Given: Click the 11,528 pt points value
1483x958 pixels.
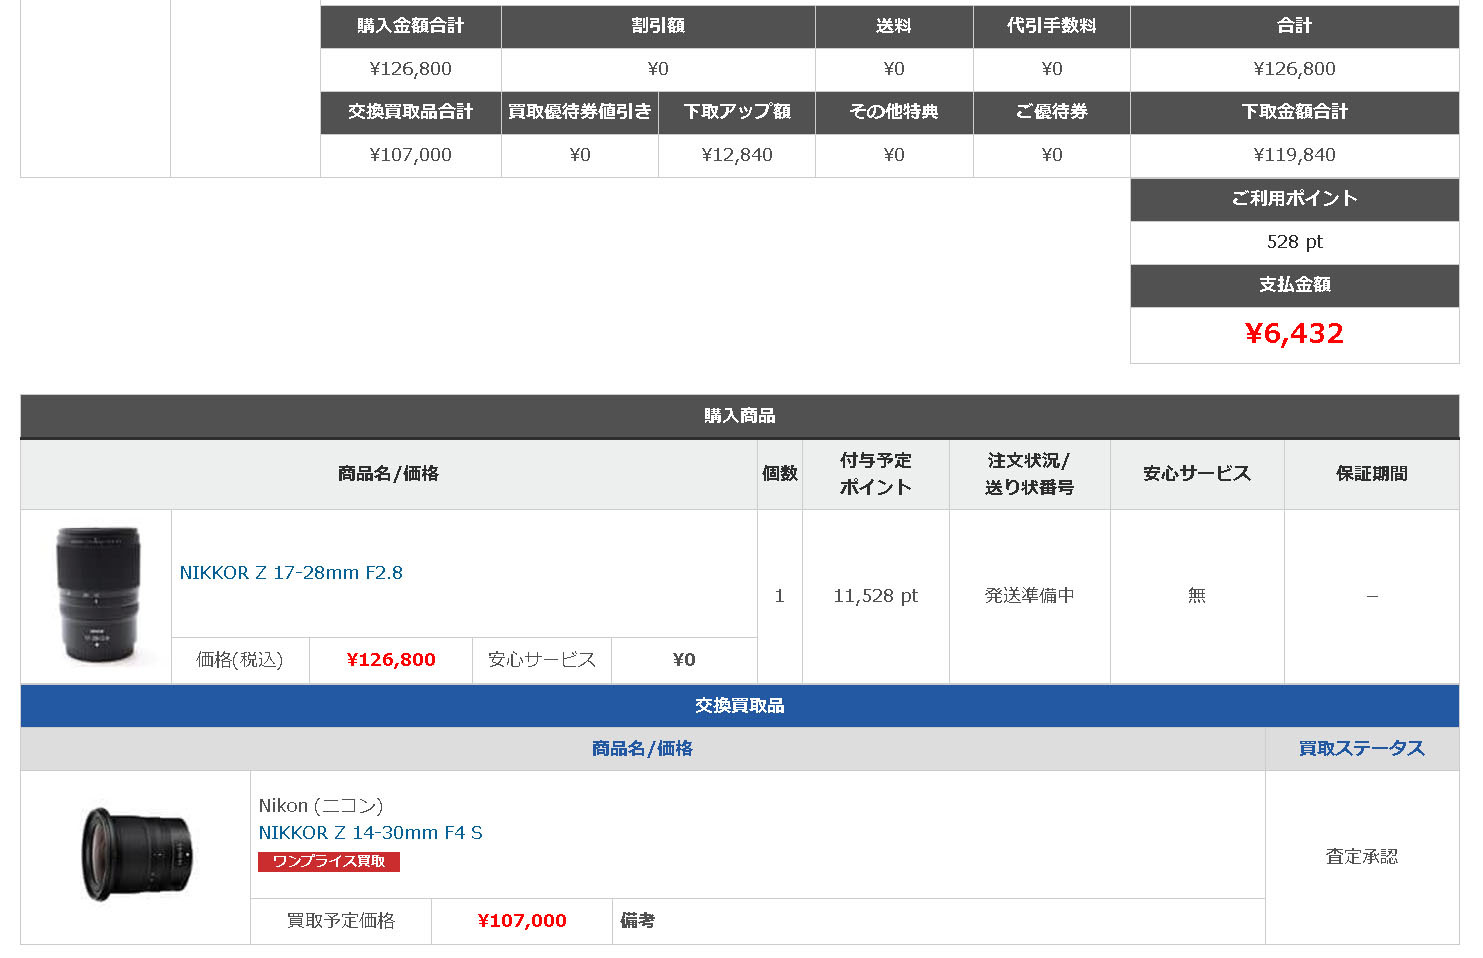Looking at the screenshot, I should [x=876, y=596].
